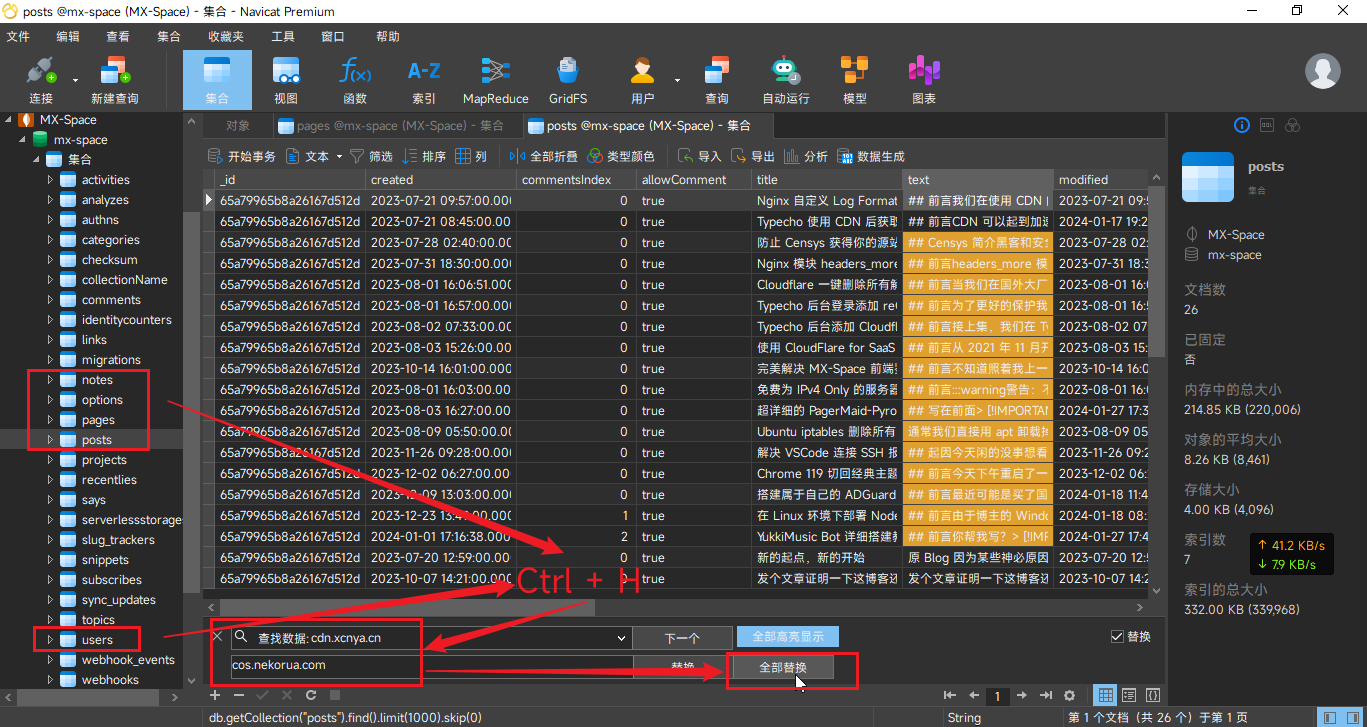This screenshot has height=727, width=1367.
Task: Click the 开始事务 (Begin Transaction) button
Action: (241, 156)
